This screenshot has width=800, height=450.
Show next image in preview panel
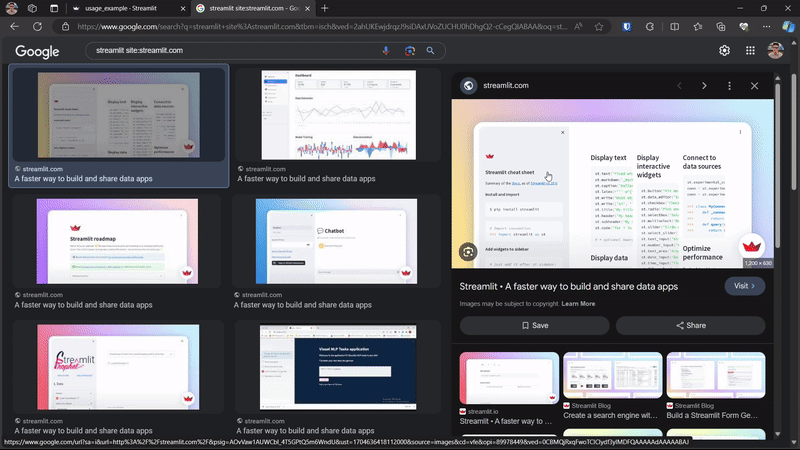pos(704,86)
